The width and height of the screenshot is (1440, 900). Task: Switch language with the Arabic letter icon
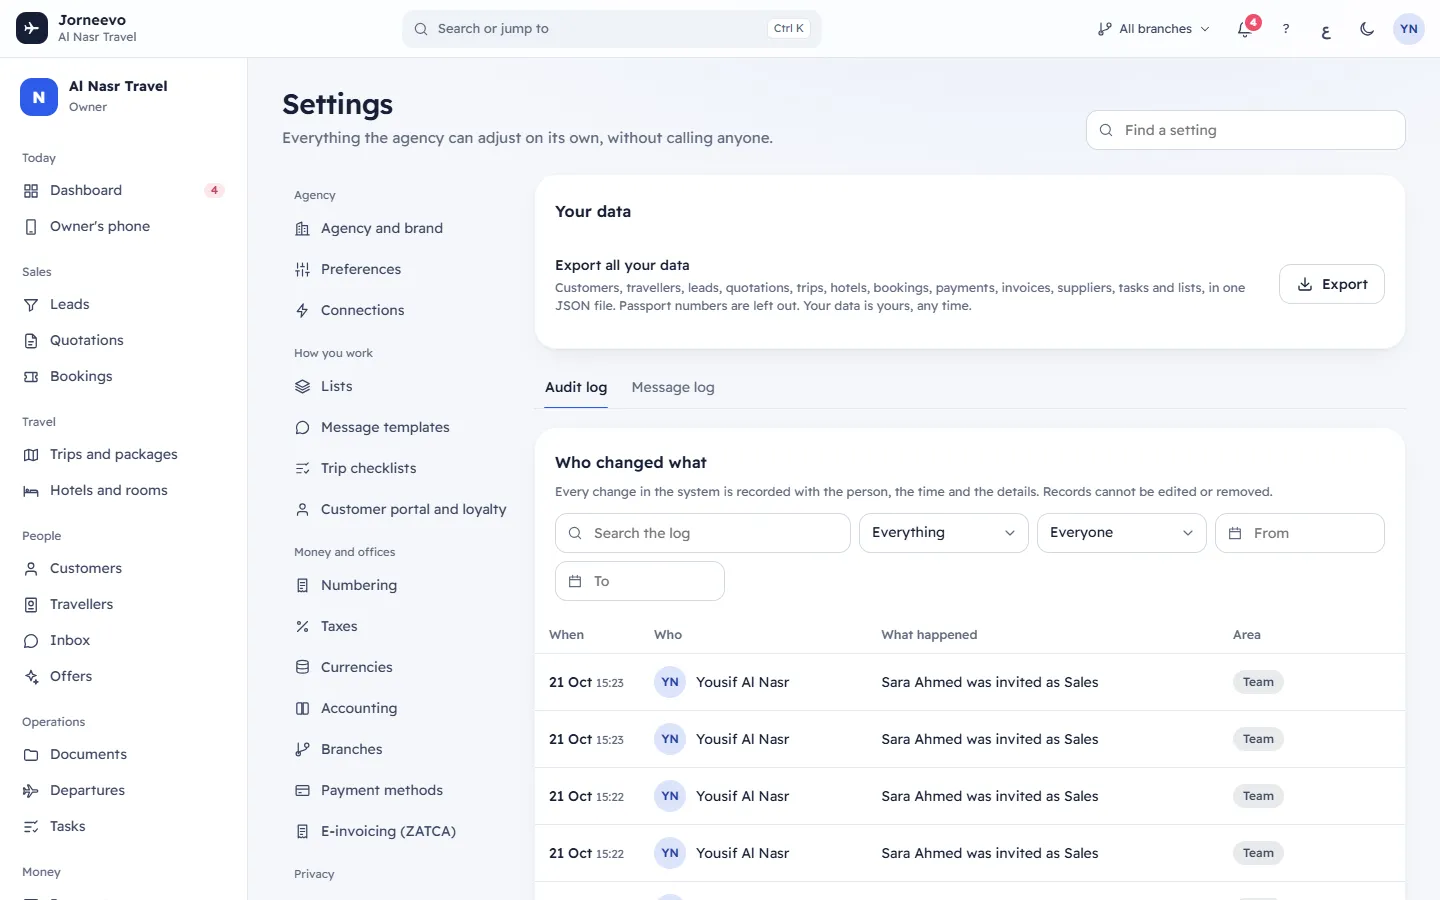coord(1326,29)
